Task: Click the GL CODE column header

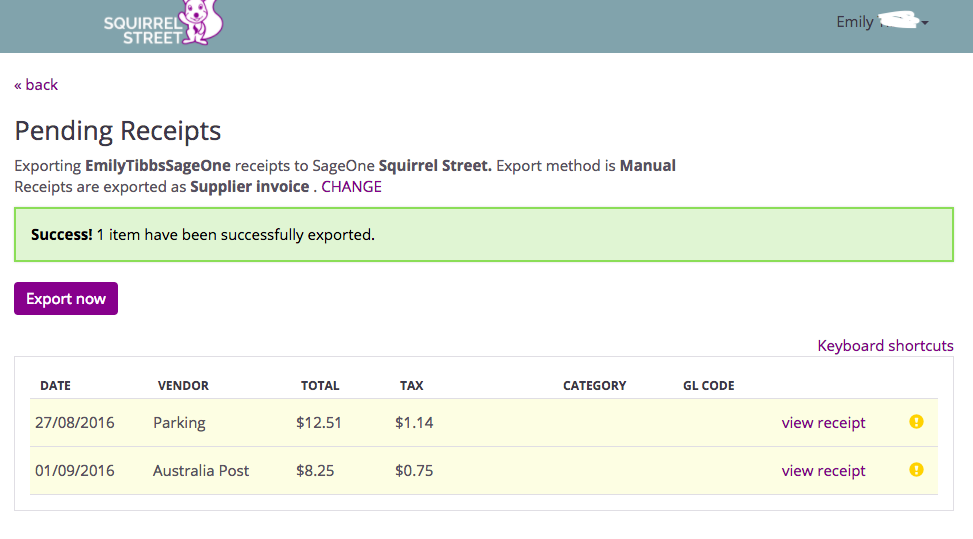Action: (x=709, y=386)
